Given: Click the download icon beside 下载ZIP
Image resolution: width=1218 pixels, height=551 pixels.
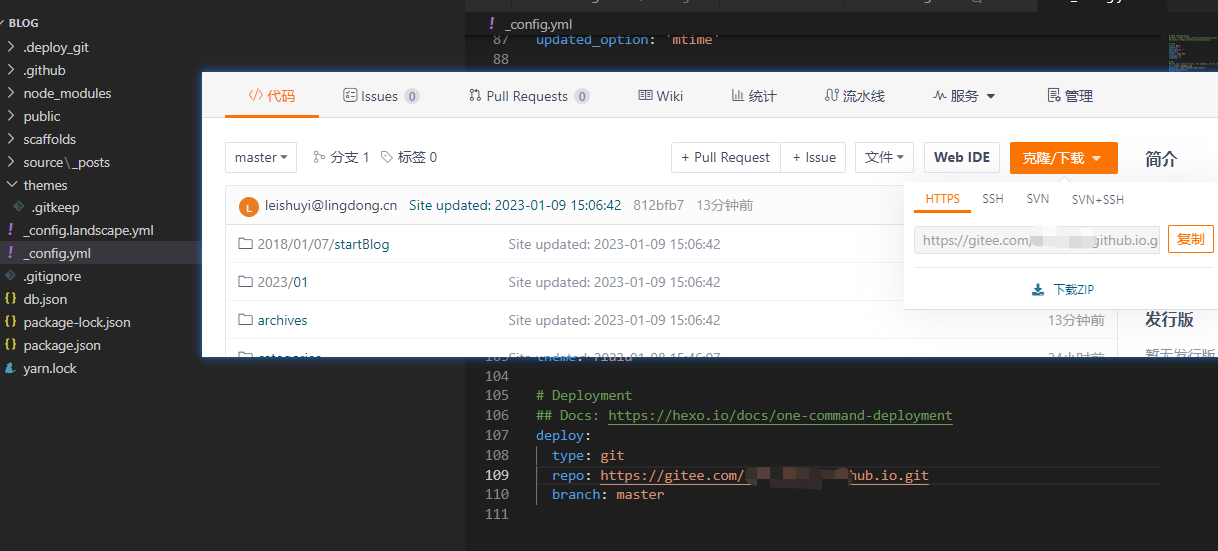Looking at the screenshot, I should click(x=1038, y=290).
